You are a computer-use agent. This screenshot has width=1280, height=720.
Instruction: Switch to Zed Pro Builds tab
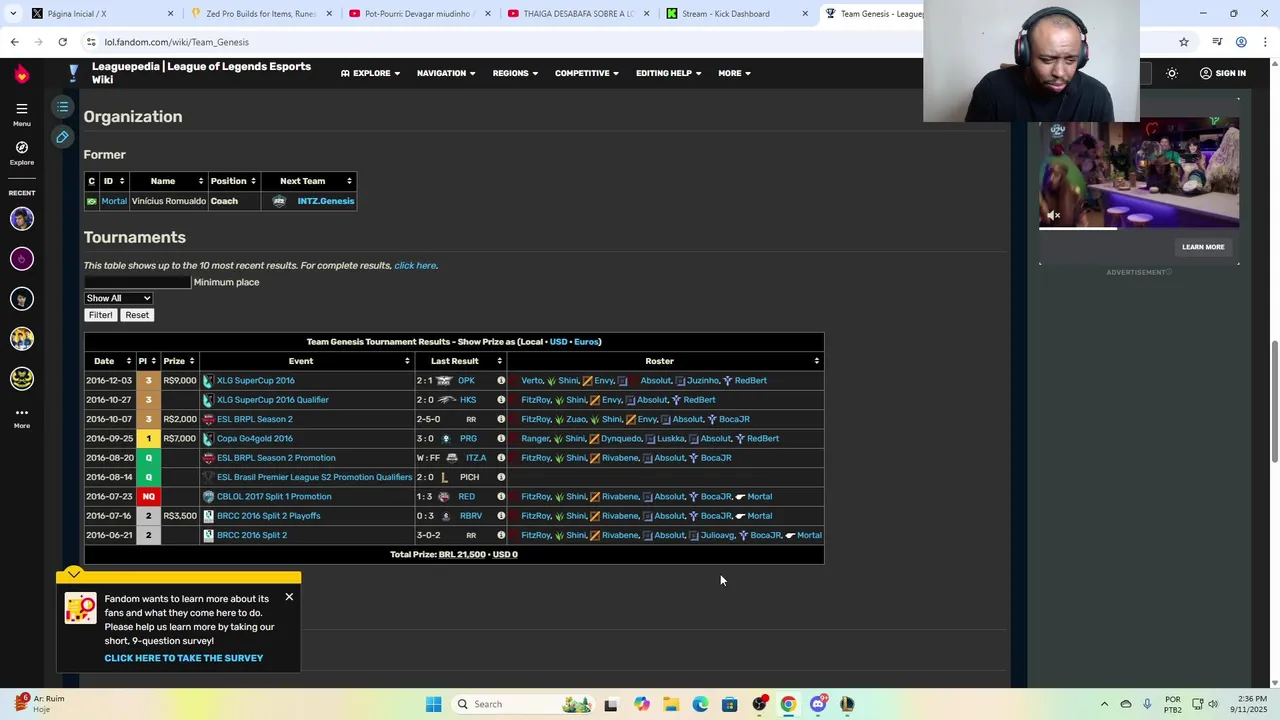point(263,14)
